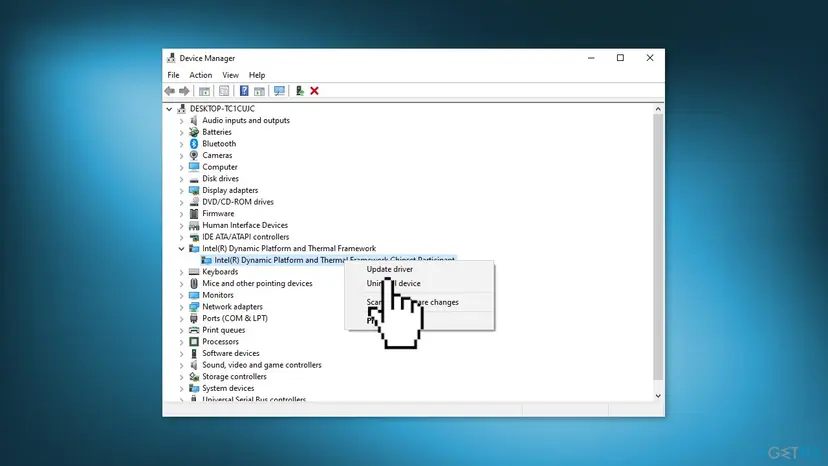Open the Properties toolbar icon
Screen dimensions: 828x466
point(224,91)
